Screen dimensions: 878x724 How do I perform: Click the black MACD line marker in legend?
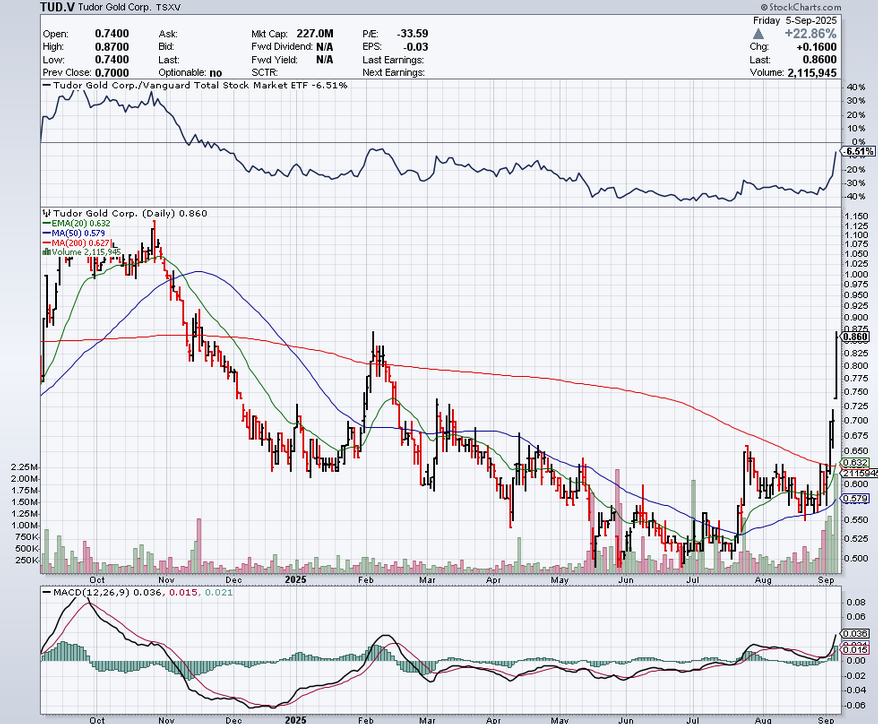coord(44,592)
